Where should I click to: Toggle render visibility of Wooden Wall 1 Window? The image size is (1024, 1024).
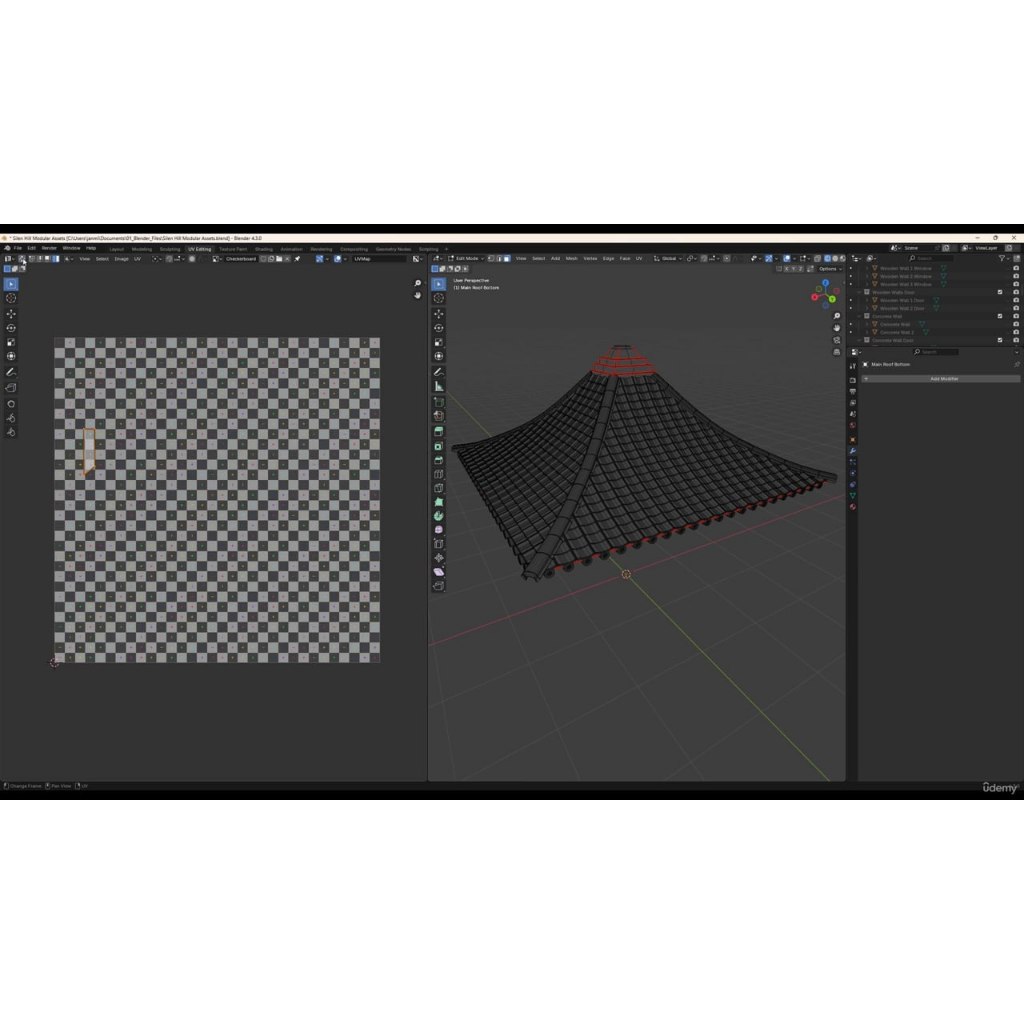pyautogui.click(x=1016, y=268)
